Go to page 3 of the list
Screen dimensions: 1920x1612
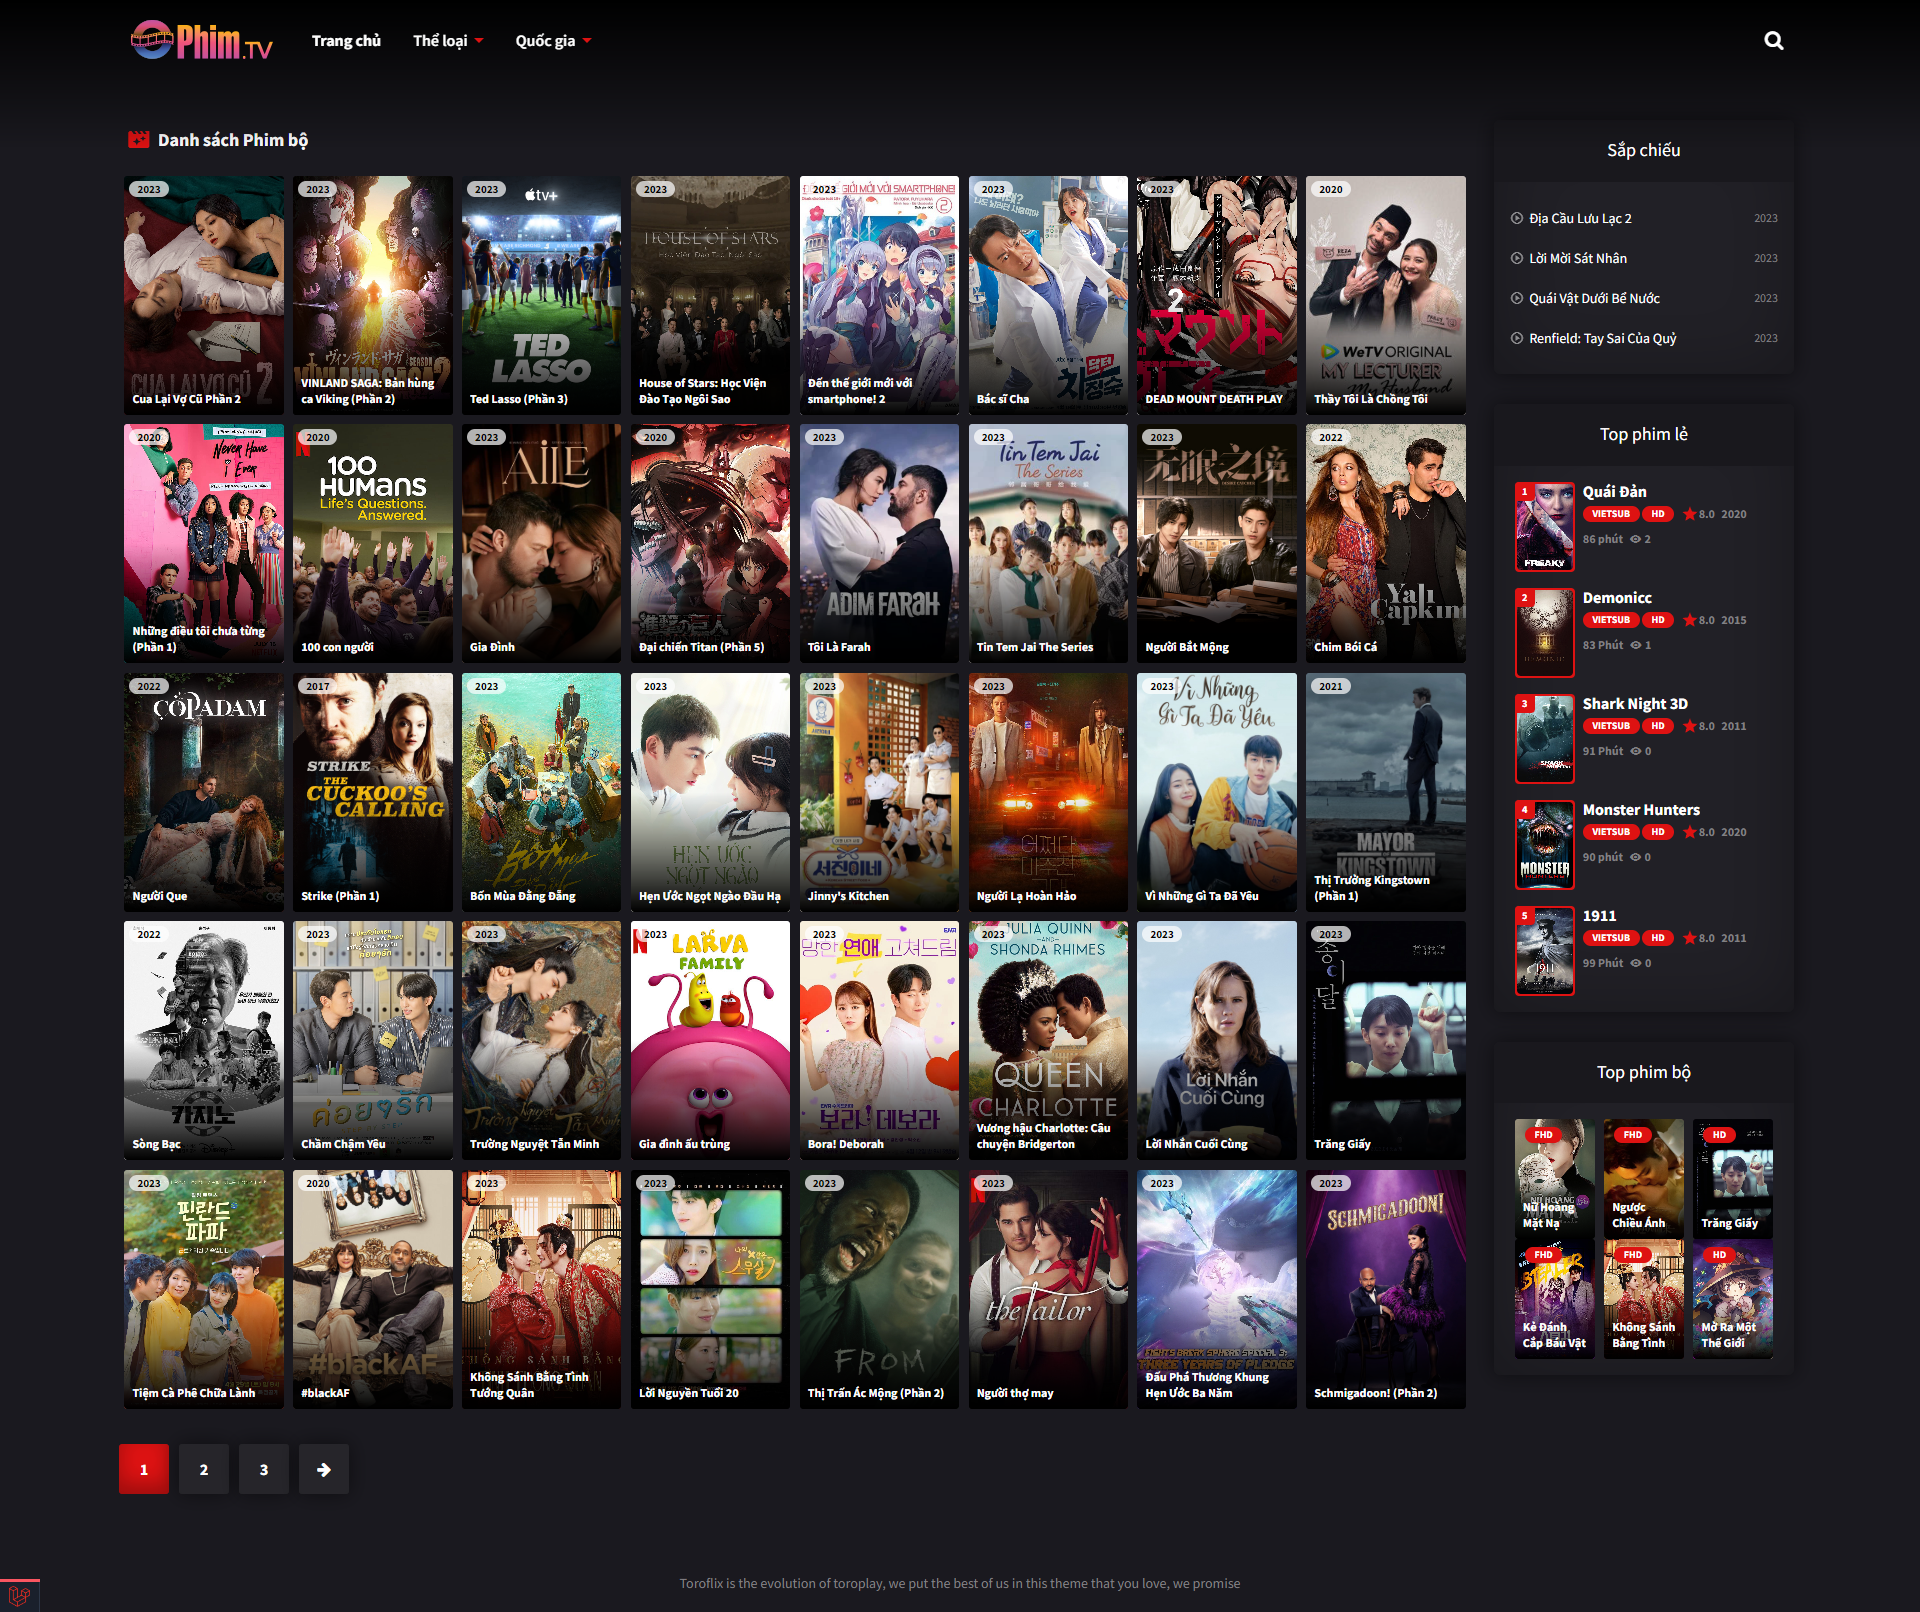pos(264,1469)
